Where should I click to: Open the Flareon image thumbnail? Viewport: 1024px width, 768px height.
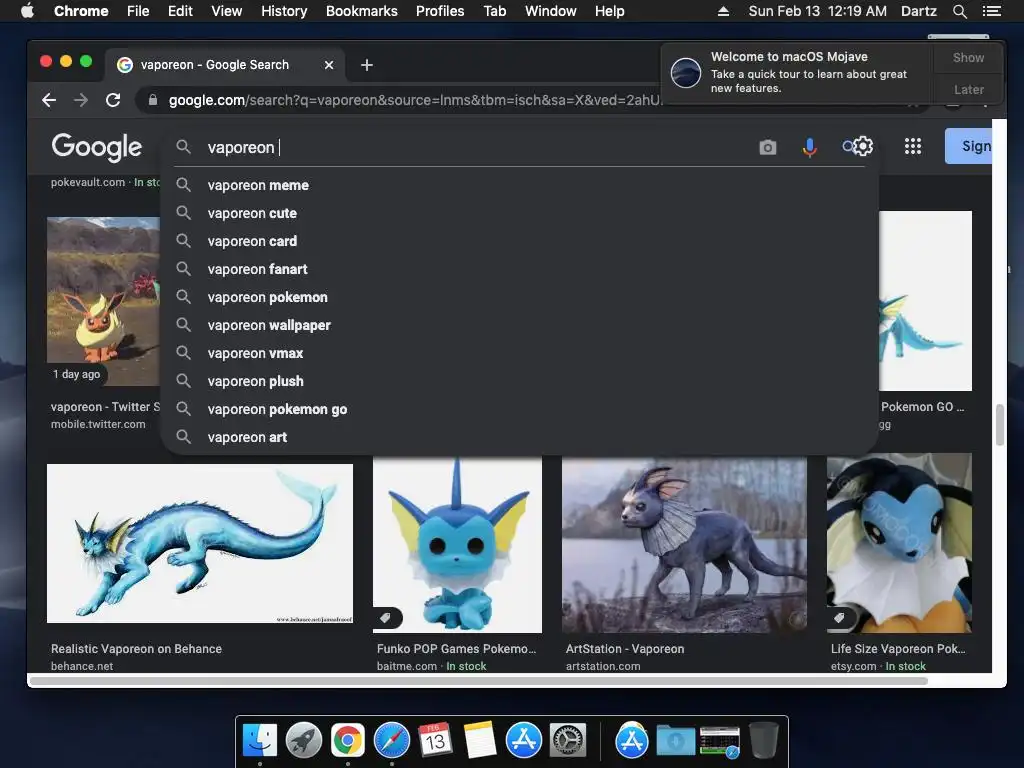(103, 301)
